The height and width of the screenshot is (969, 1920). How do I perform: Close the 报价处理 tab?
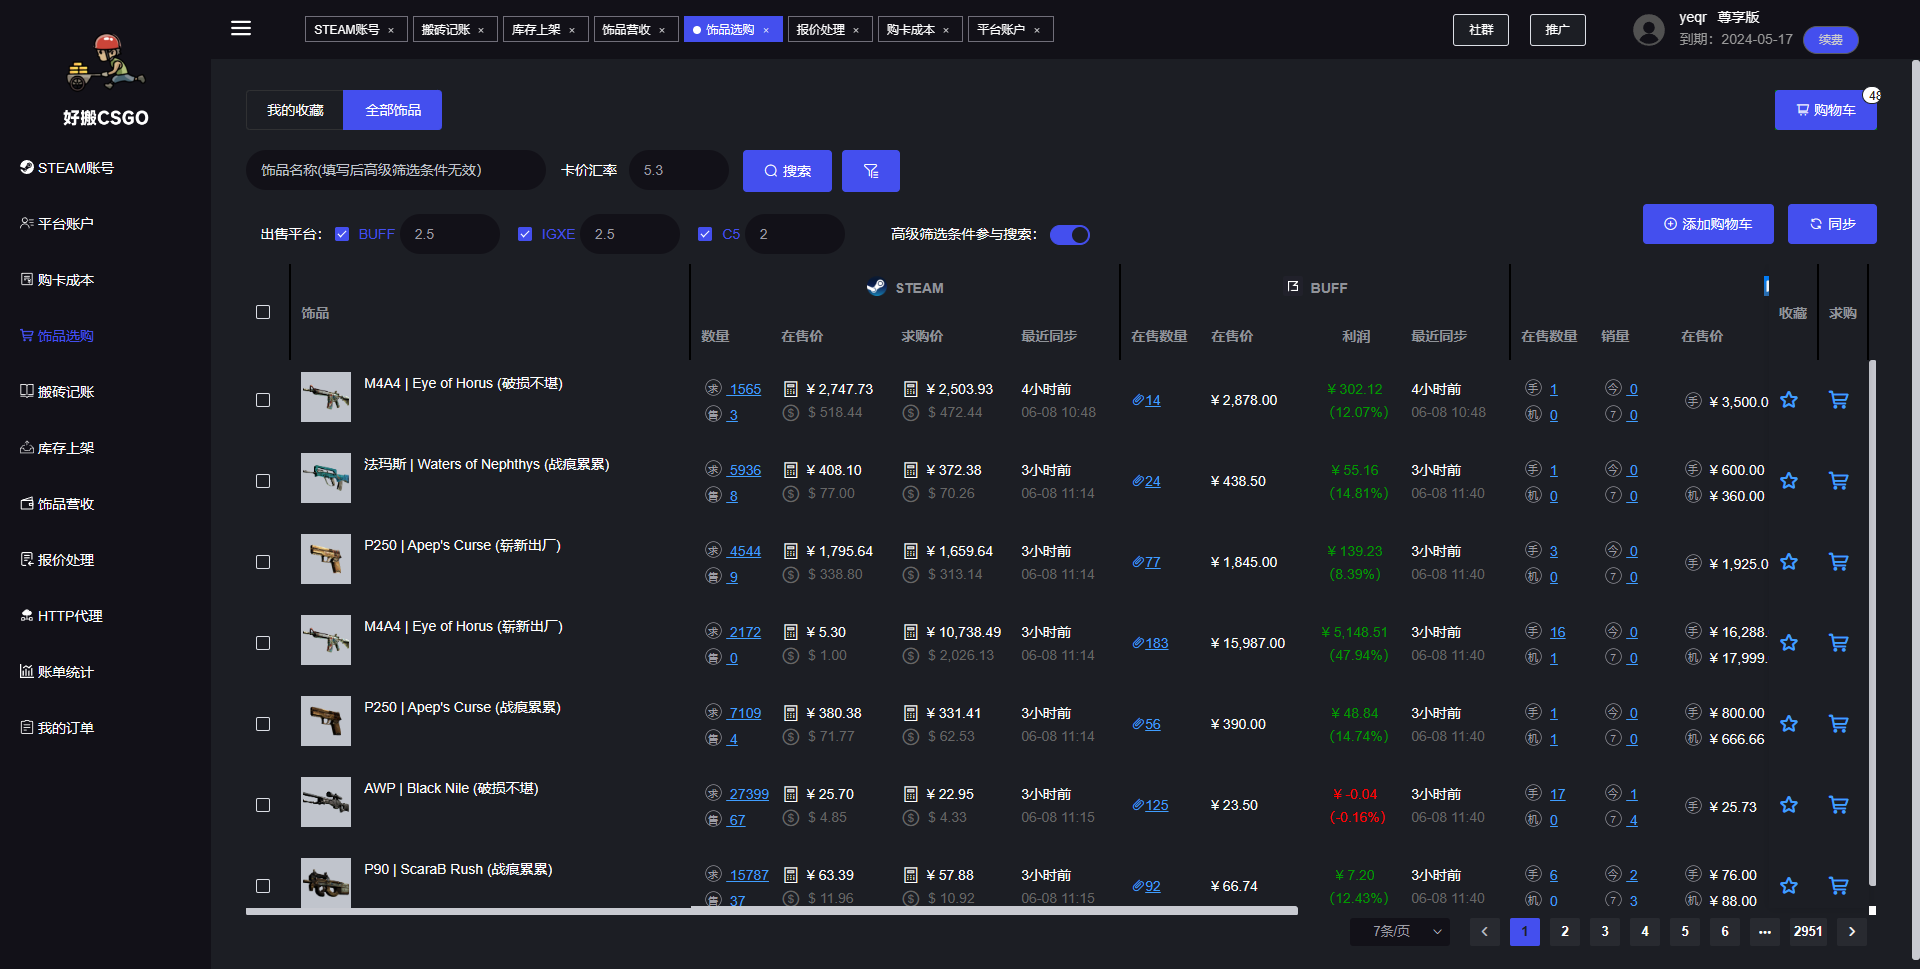coord(856,30)
